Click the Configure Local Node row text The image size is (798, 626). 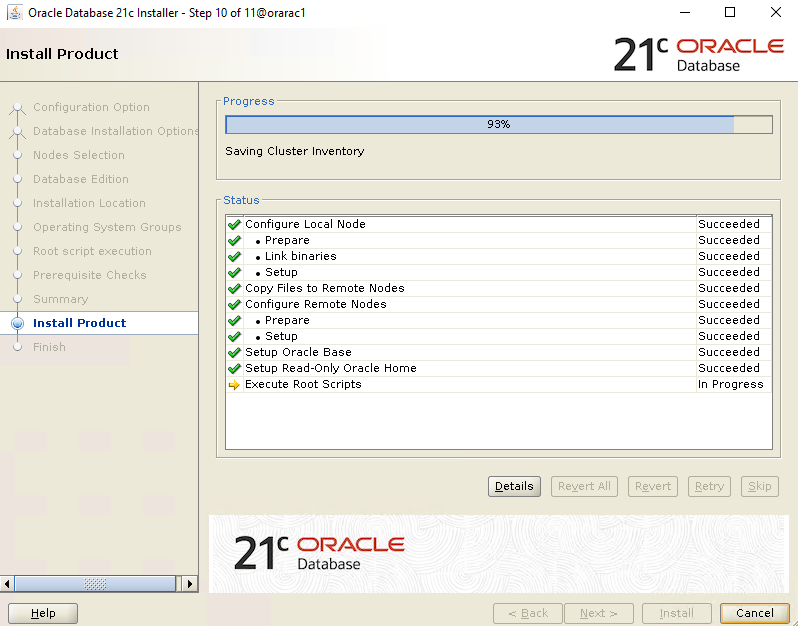click(305, 224)
